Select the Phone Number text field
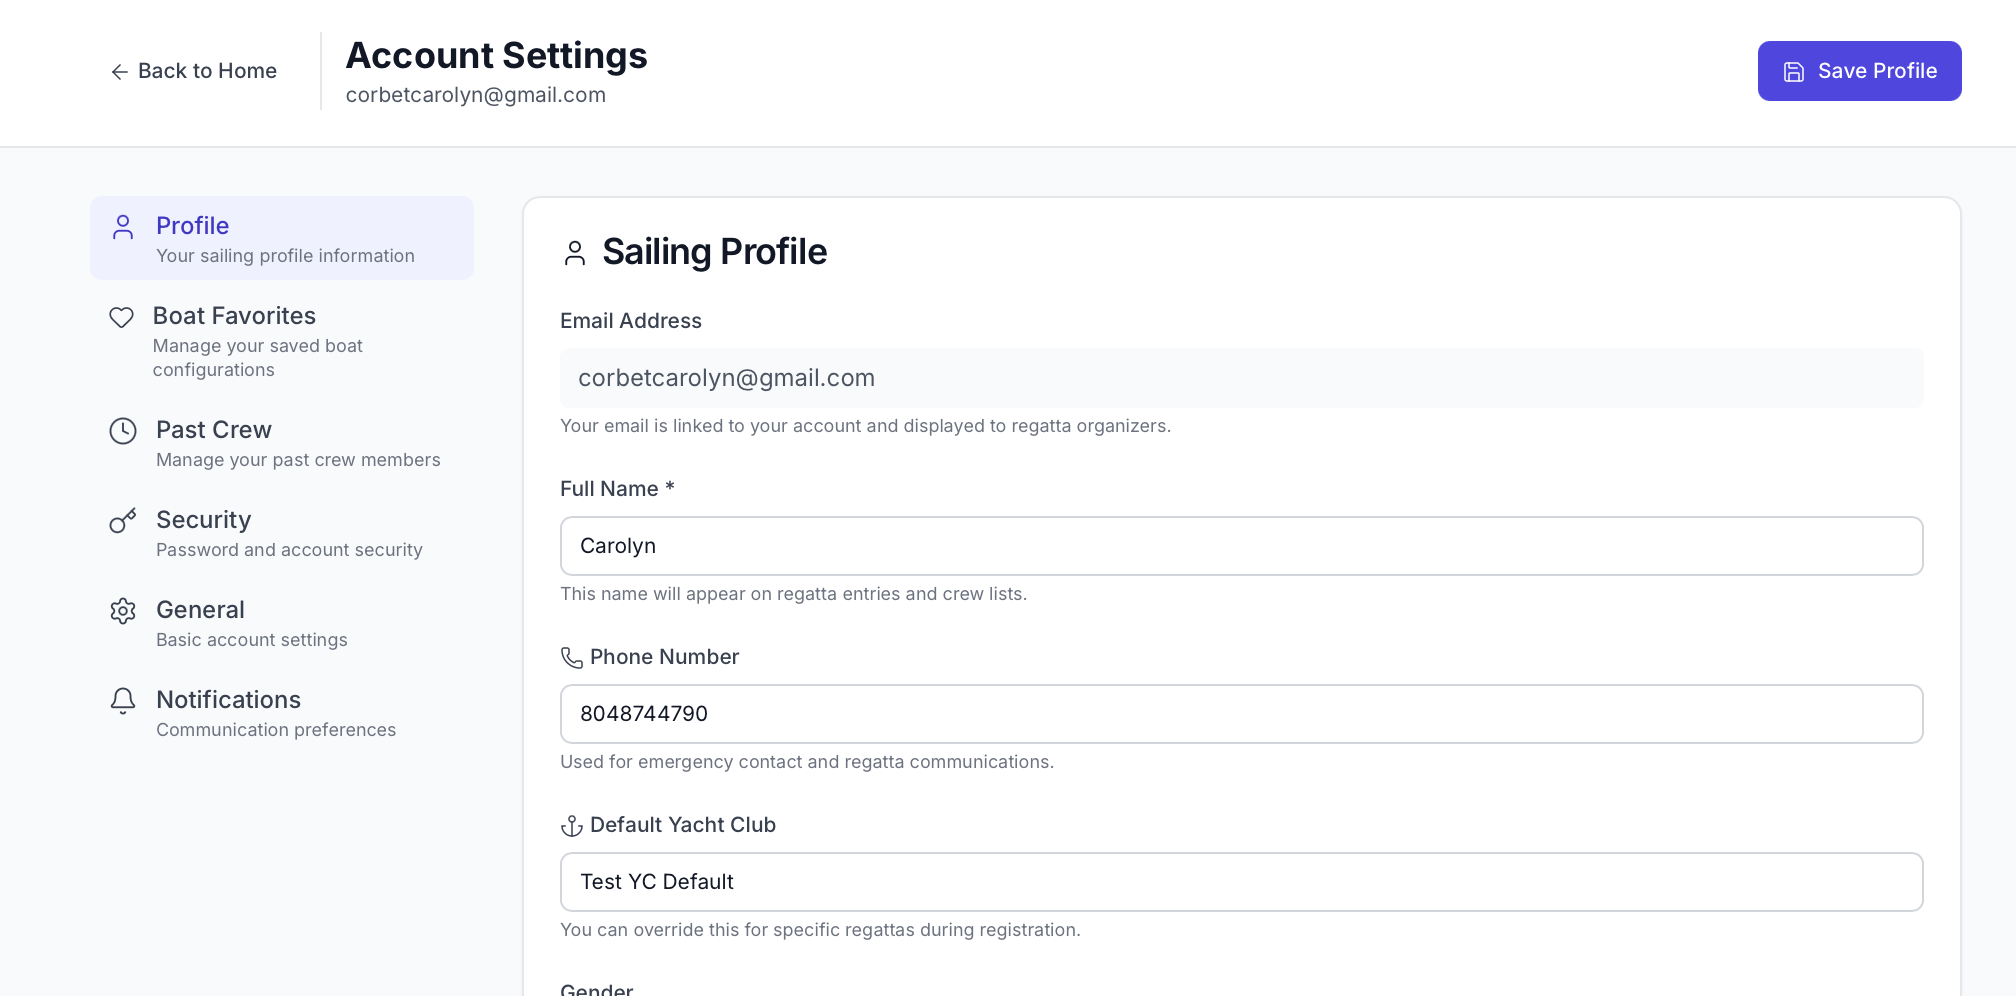This screenshot has height=996, width=2016. pos(1240,713)
